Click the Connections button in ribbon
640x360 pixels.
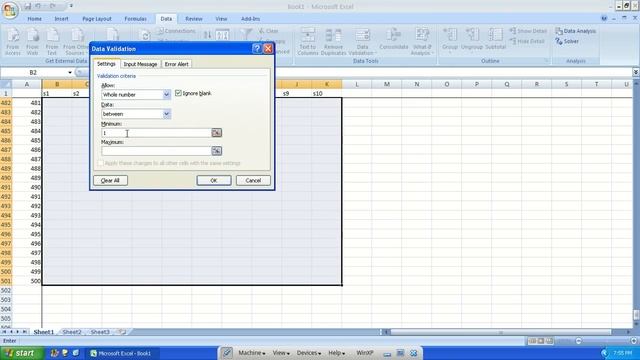[176, 31]
